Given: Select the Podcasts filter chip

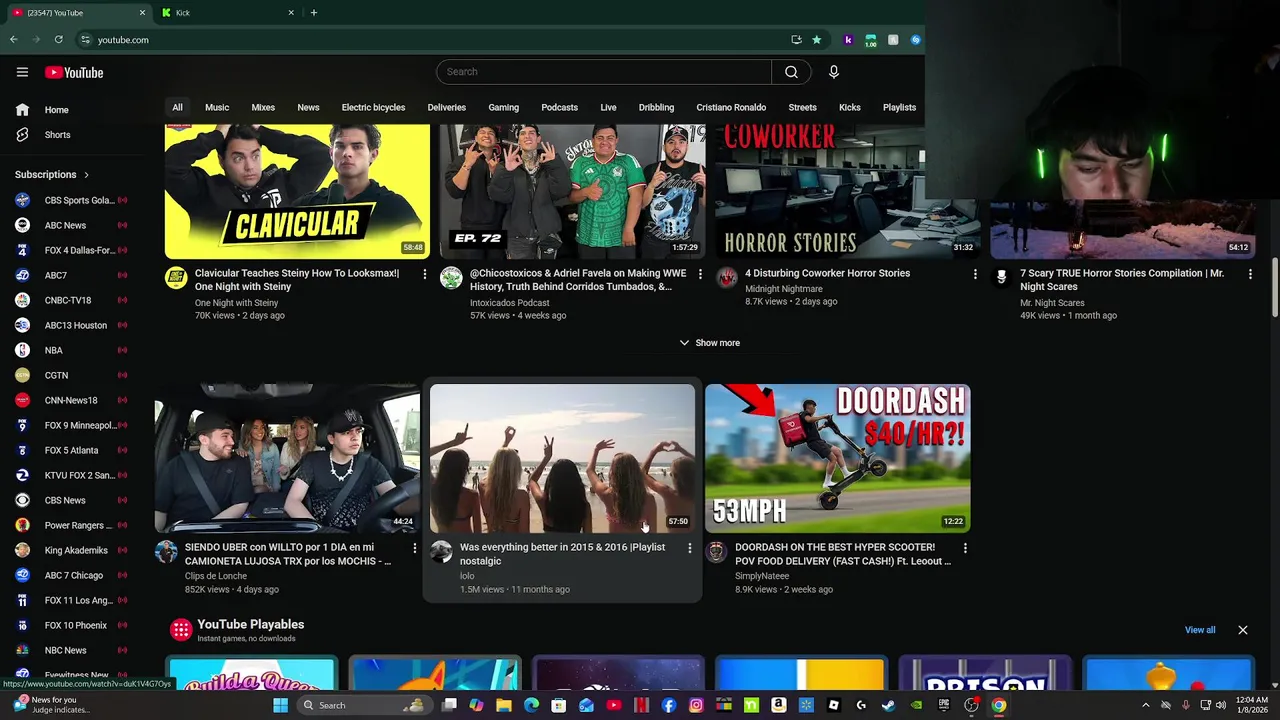Looking at the screenshot, I should click(559, 107).
